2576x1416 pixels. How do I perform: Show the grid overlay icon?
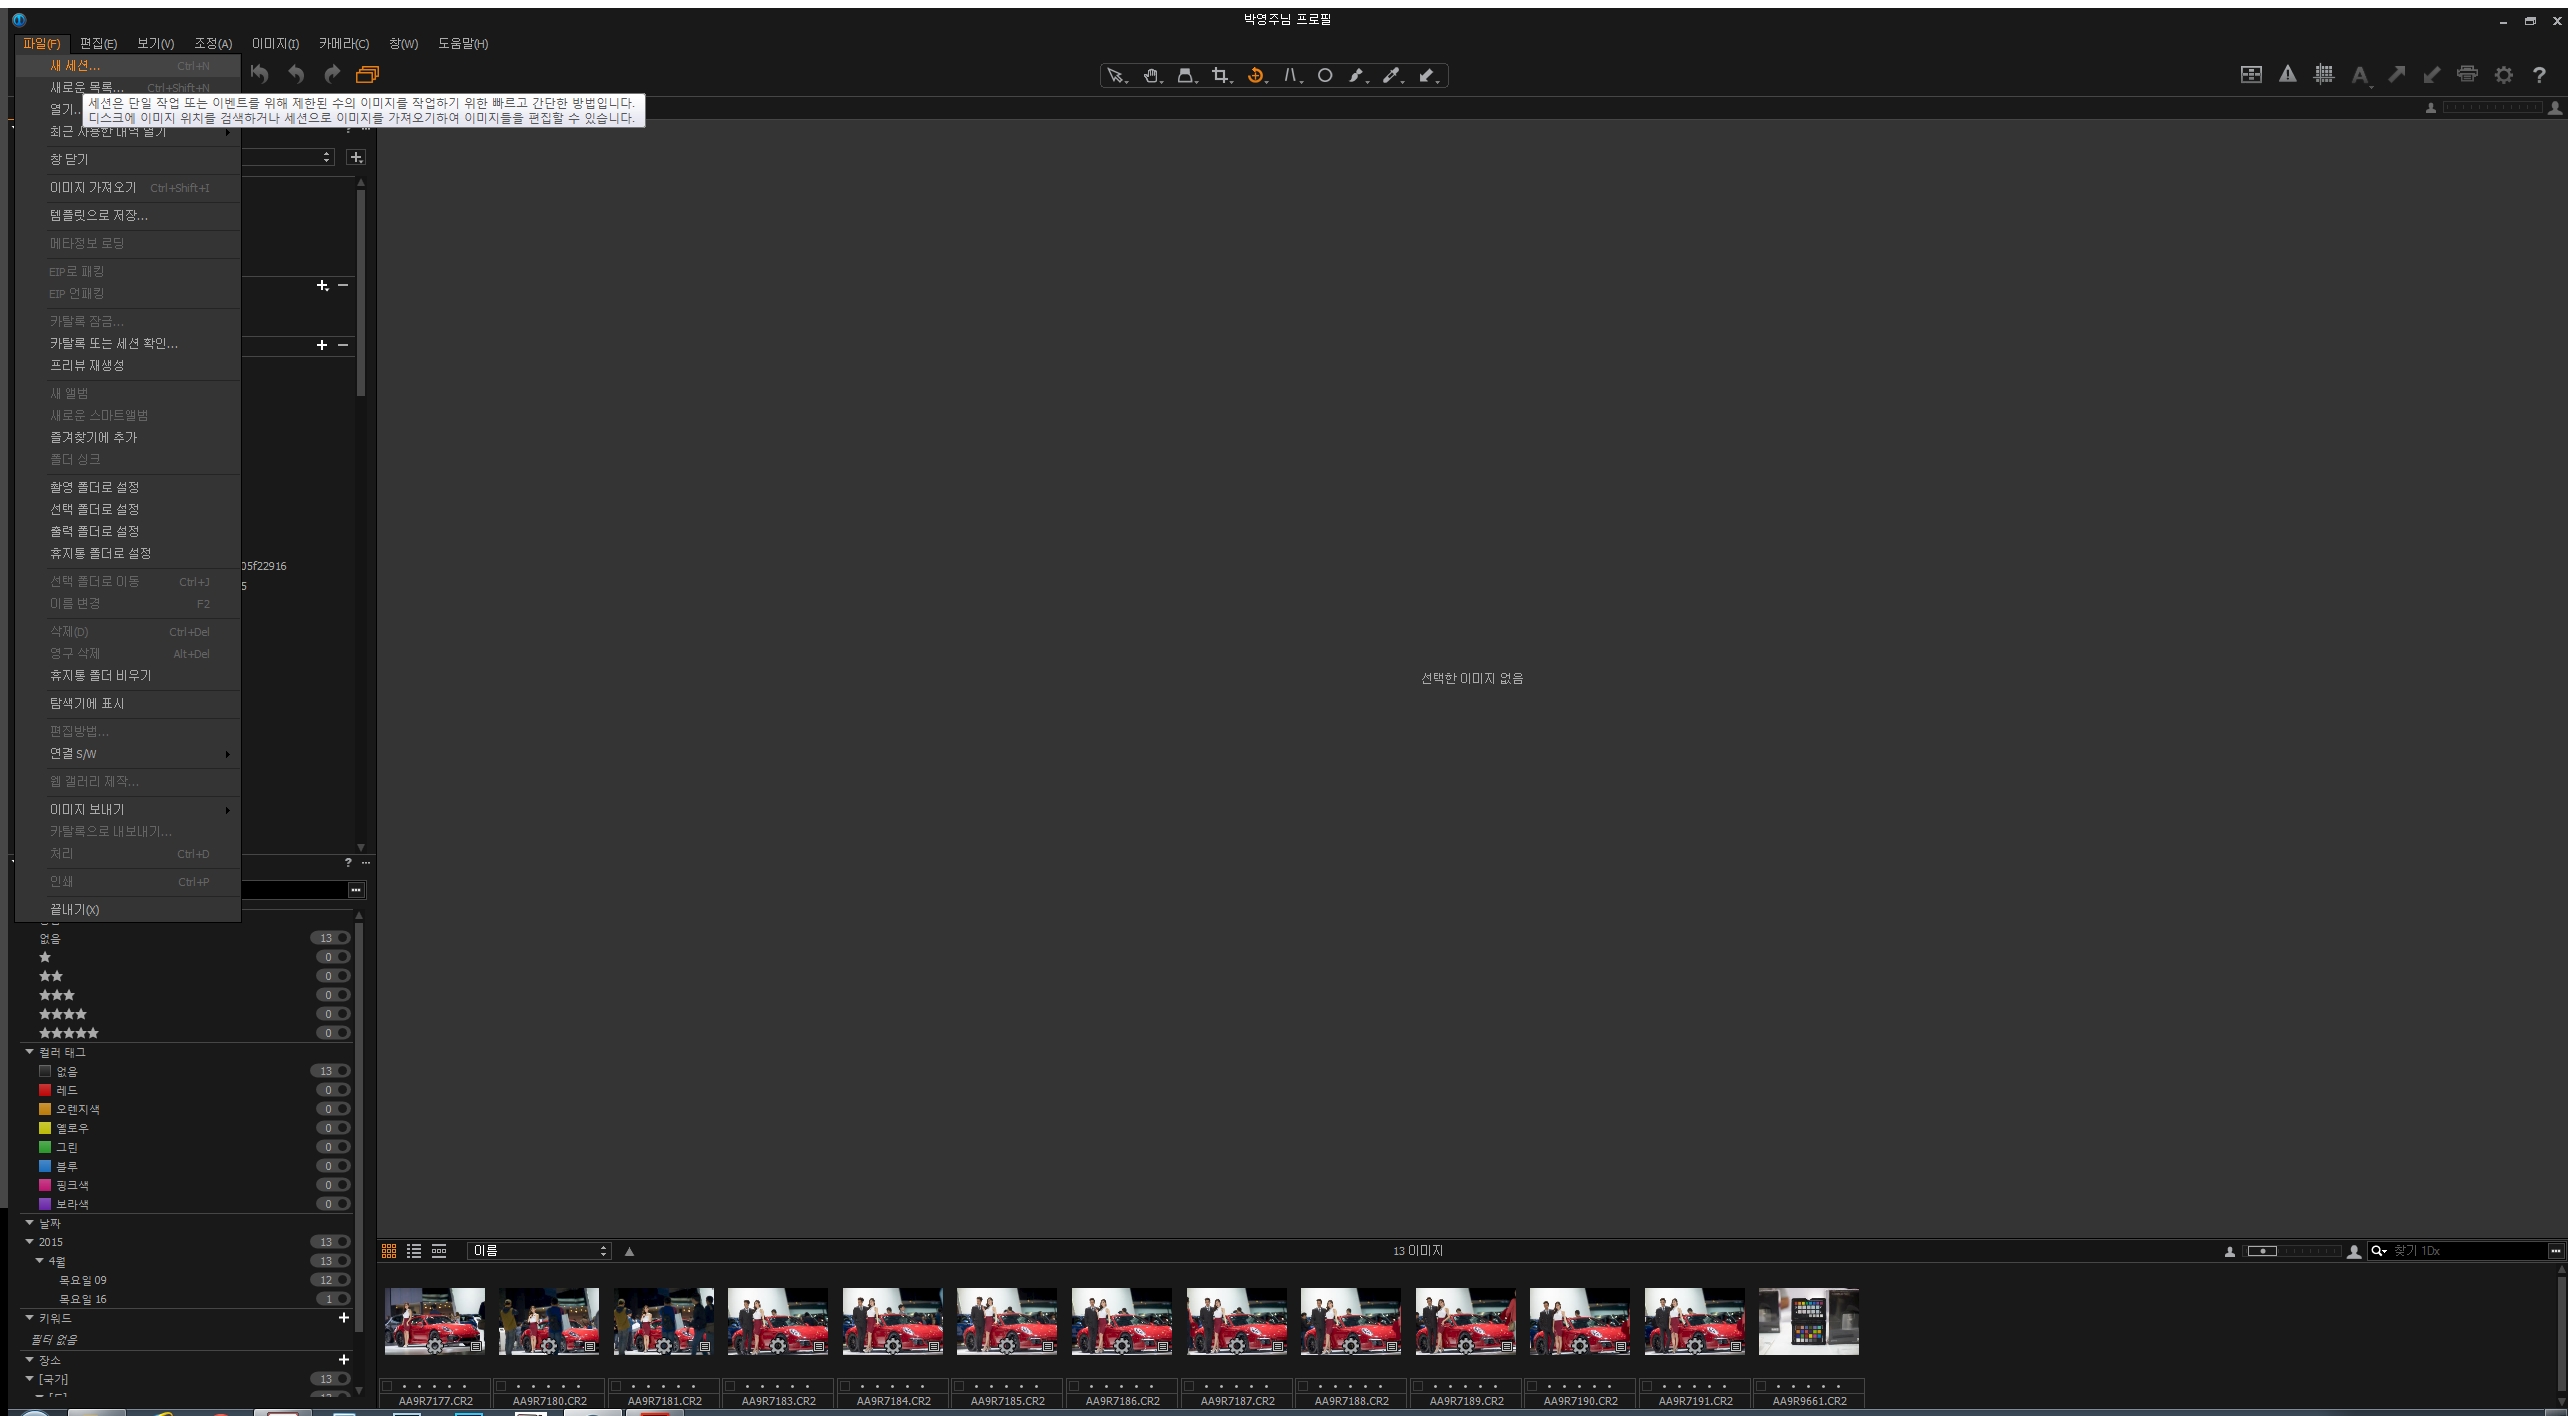(x=2324, y=74)
